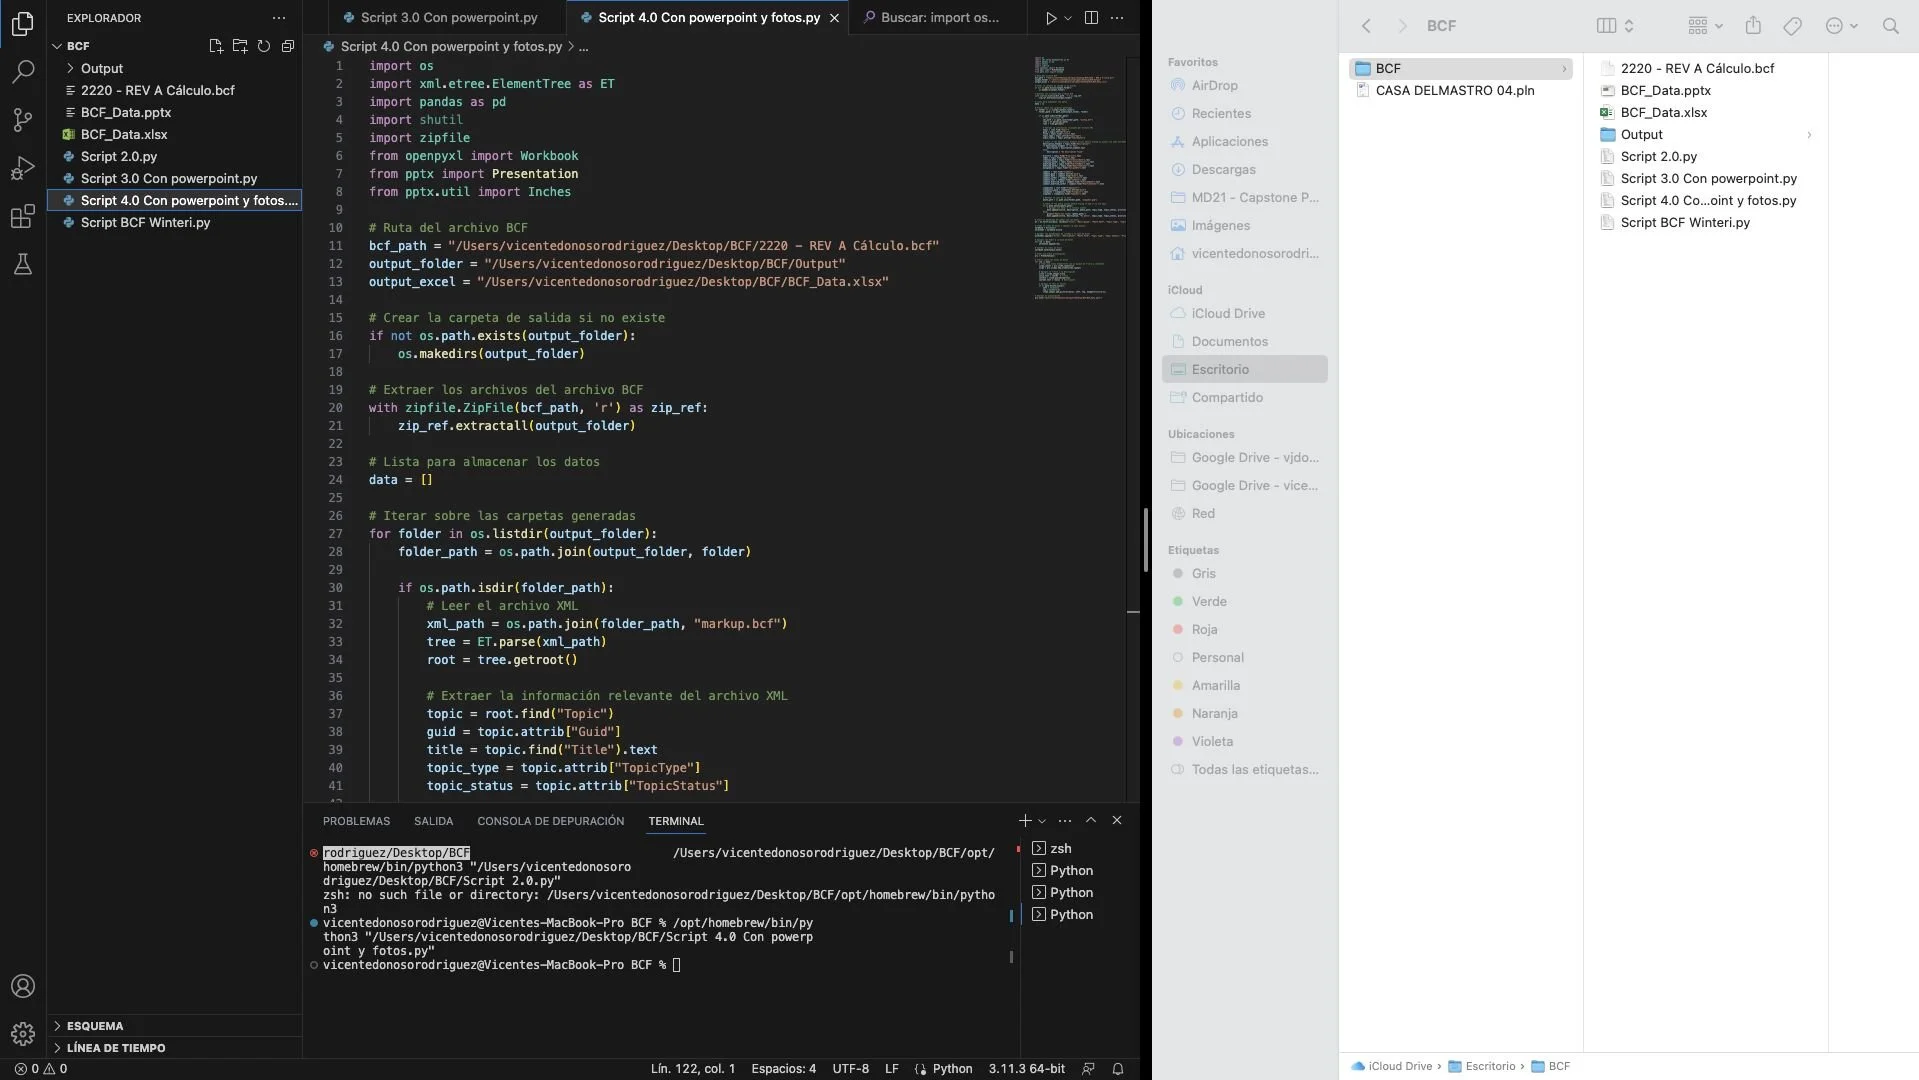Image resolution: width=1919 pixels, height=1080 pixels.
Task: Open Script 2.0.py in explorer
Action: [x=118, y=156]
